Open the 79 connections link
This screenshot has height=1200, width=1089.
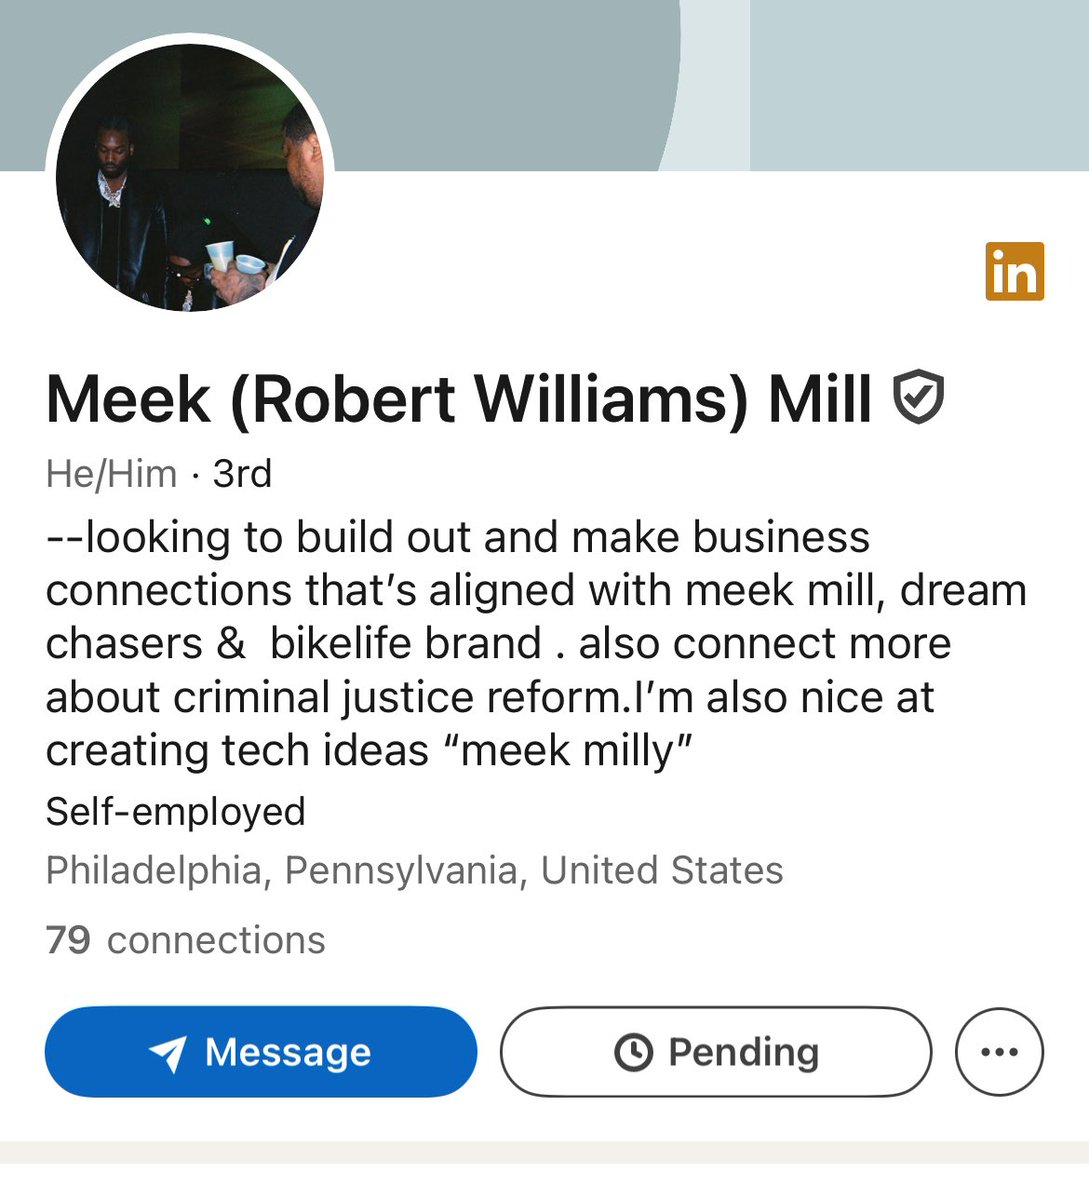pyautogui.click(x=186, y=940)
